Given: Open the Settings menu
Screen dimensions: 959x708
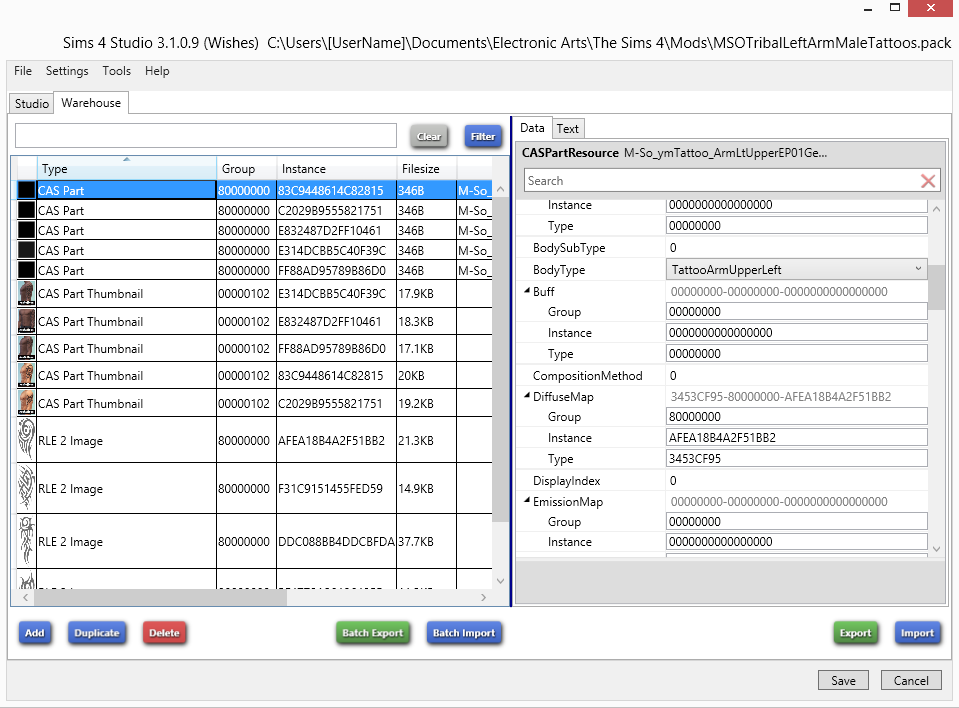Looking at the screenshot, I should pos(67,71).
